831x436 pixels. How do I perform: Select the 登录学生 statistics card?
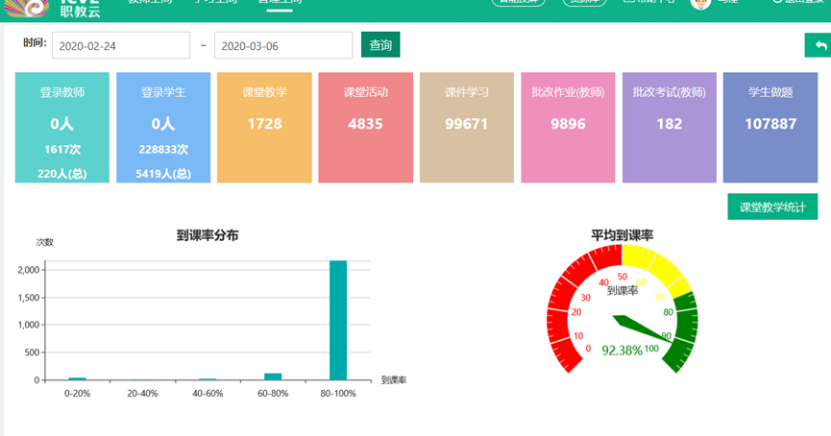(x=163, y=127)
